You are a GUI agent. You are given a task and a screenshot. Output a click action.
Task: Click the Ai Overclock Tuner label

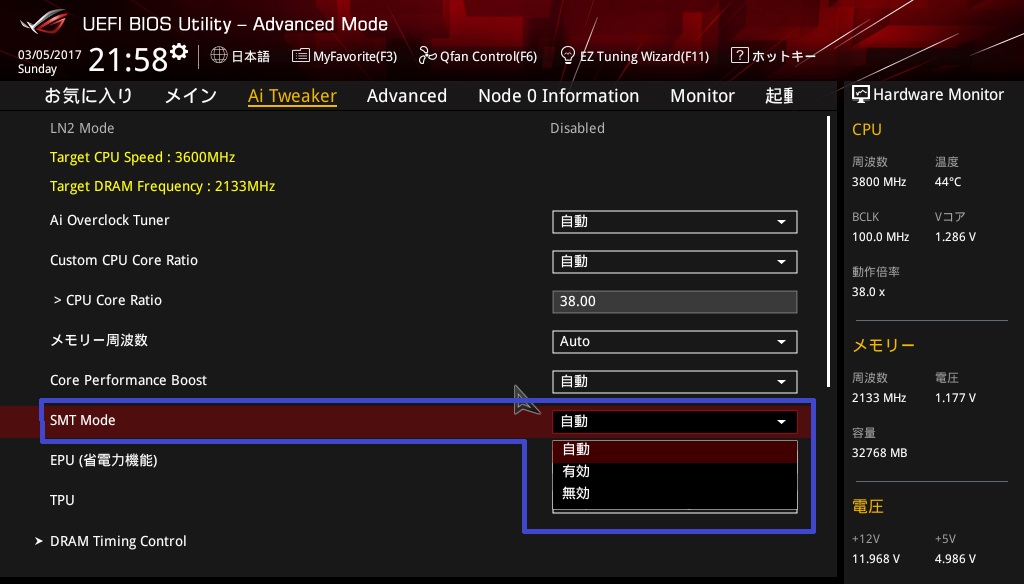point(110,220)
